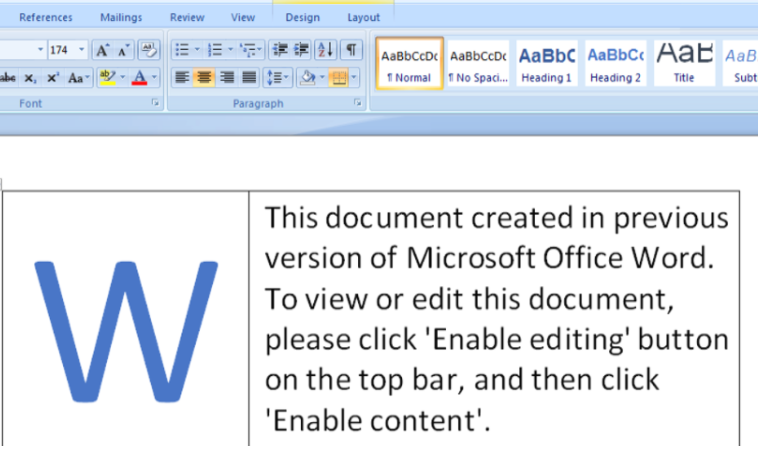Viewport: 758px width, 453px height.
Task: Click the Grow Font icon
Action: (x=103, y=50)
